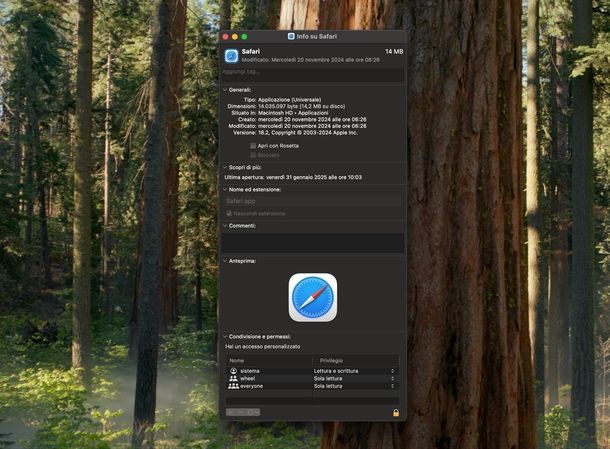Viewport: 610px width, 449px height.
Task: Click the 14 MB size label
Action: (x=394, y=51)
